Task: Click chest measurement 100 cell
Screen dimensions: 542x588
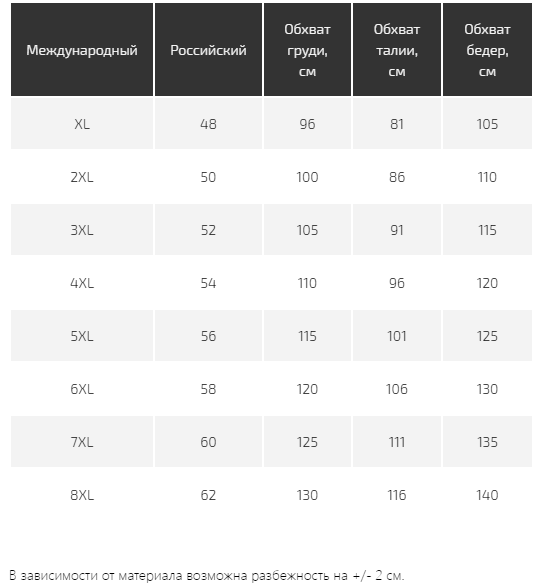Action: (307, 177)
